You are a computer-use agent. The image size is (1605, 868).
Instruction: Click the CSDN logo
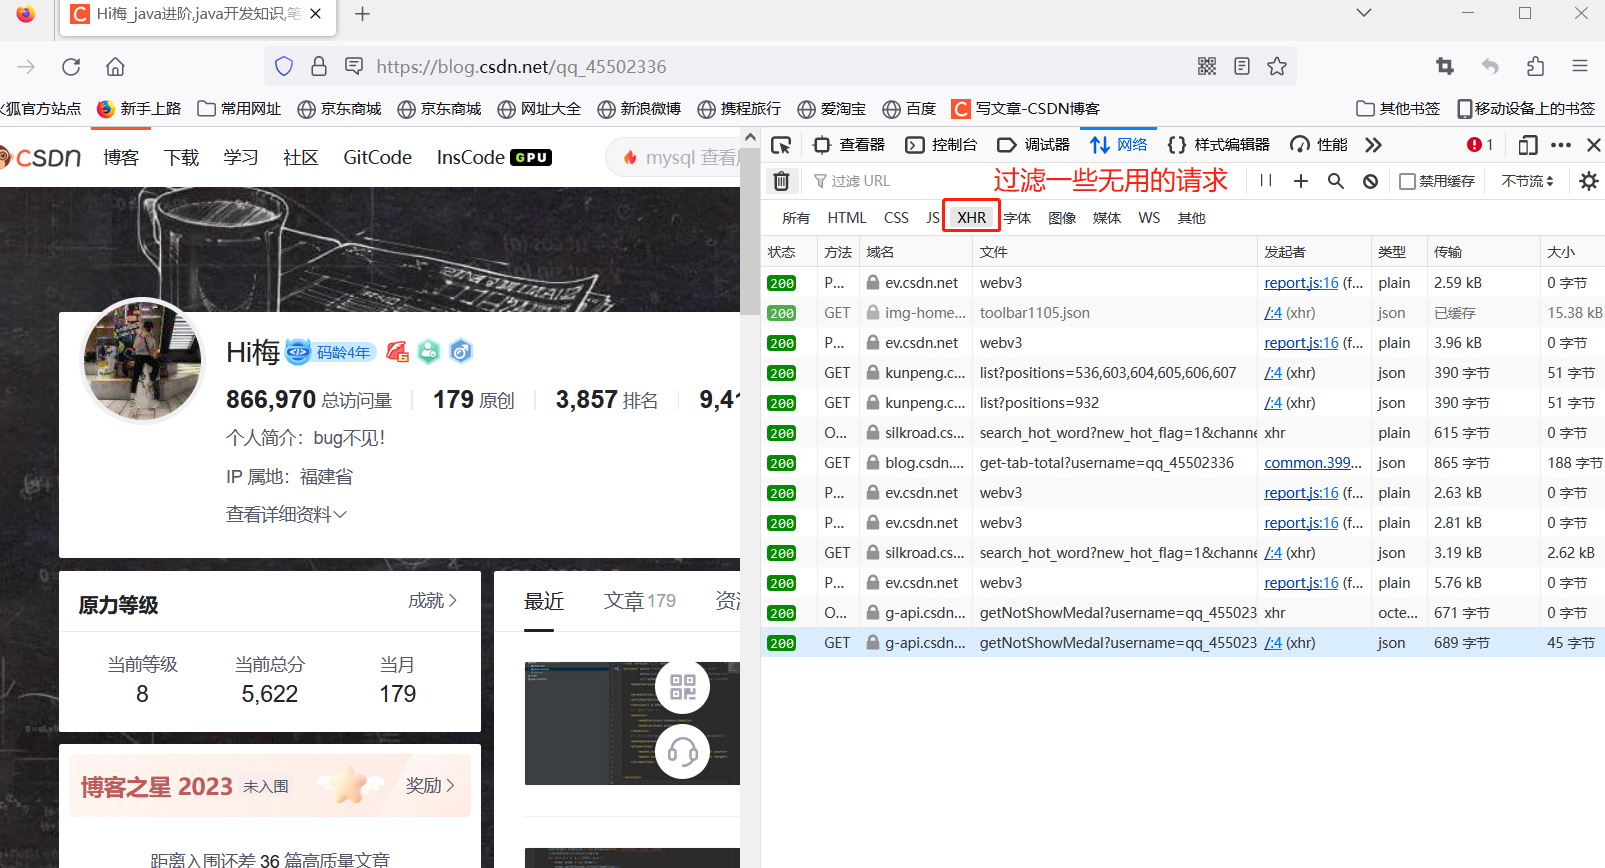click(x=41, y=157)
